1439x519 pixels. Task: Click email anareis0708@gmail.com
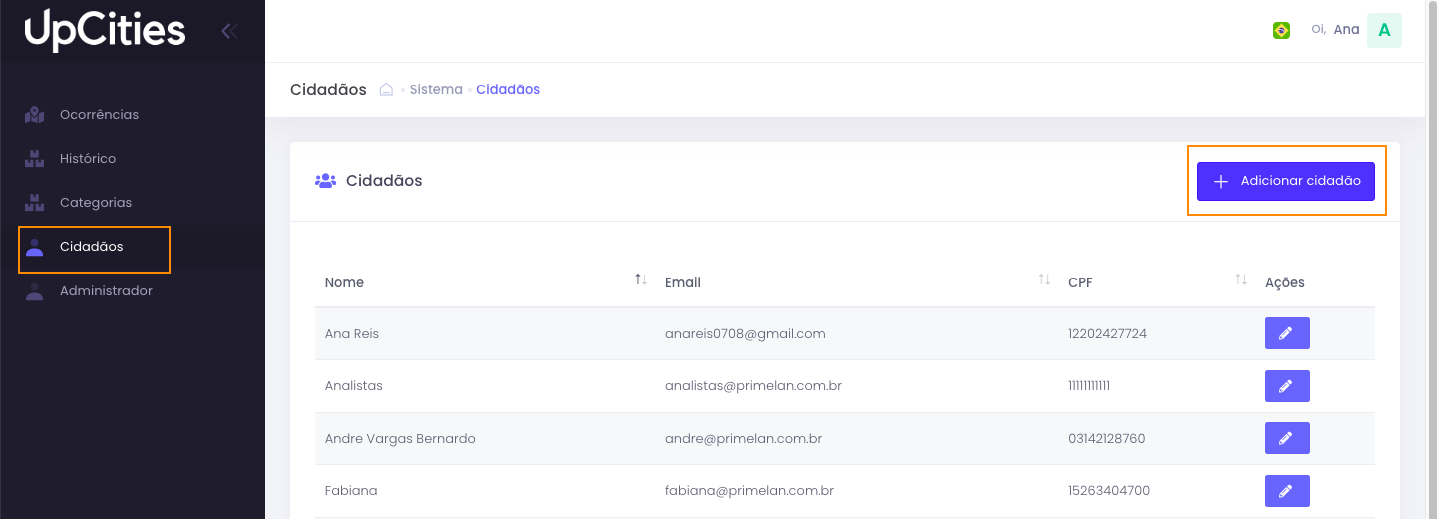745,333
